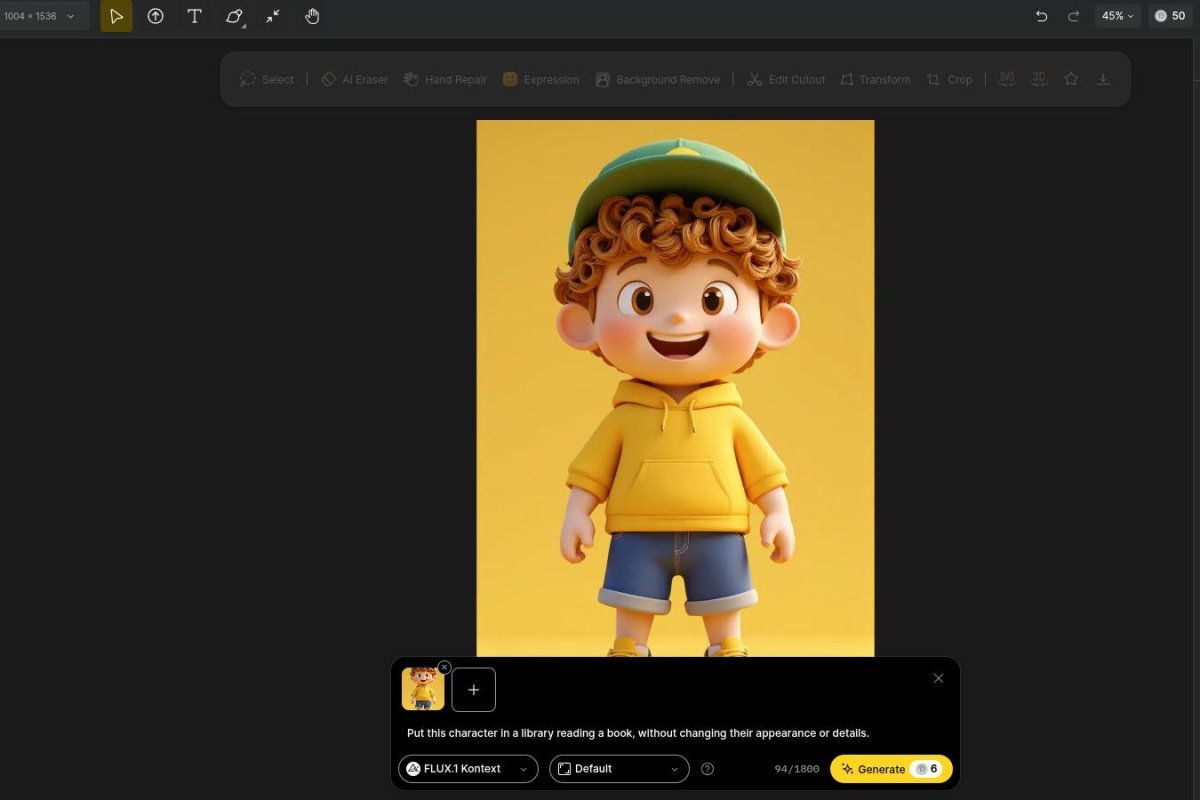Activate the Hand pan tool
This screenshot has height=800, width=1200.
(312, 16)
